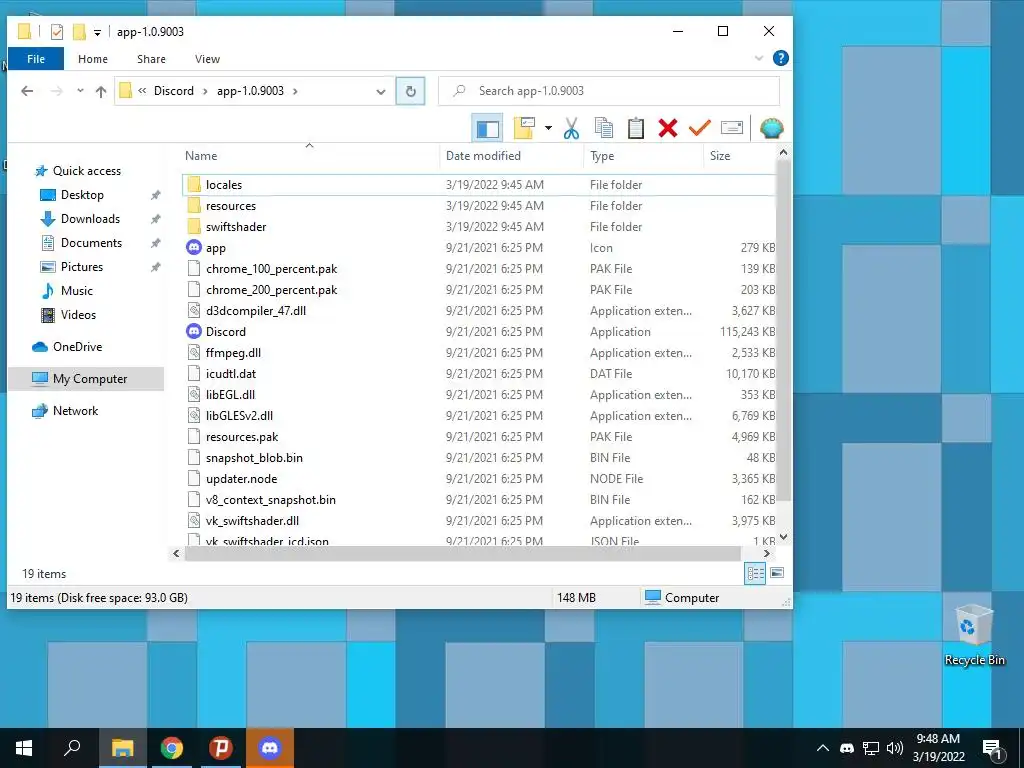Image resolution: width=1024 pixels, height=768 pixels.
Task: Select Pictures in the navigation pane
Action: coord(82,266)
